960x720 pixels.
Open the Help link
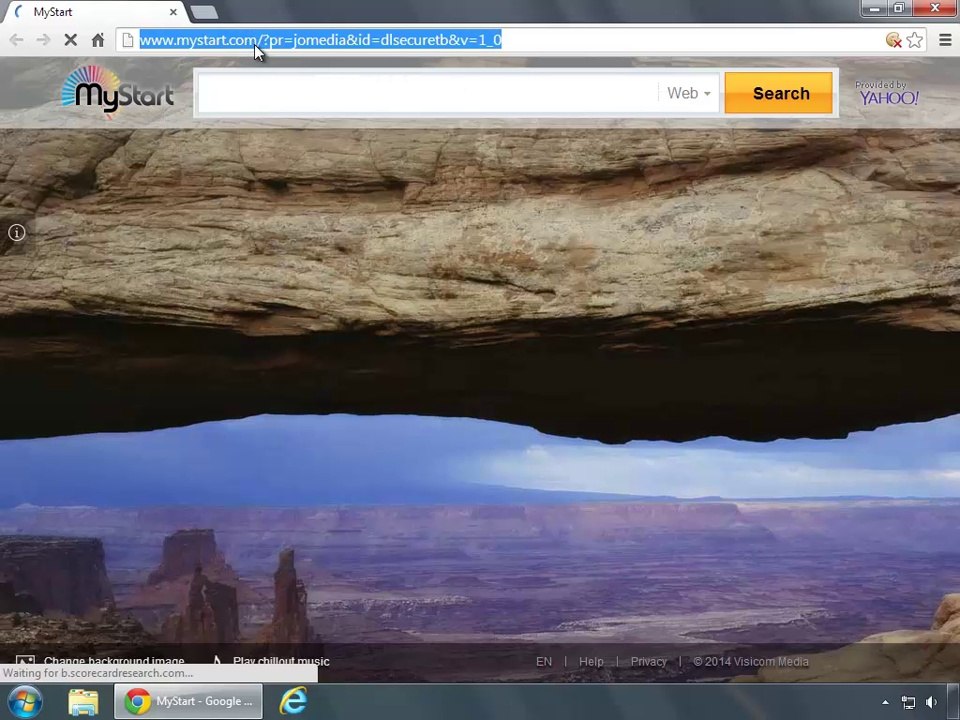click(591, 662)
